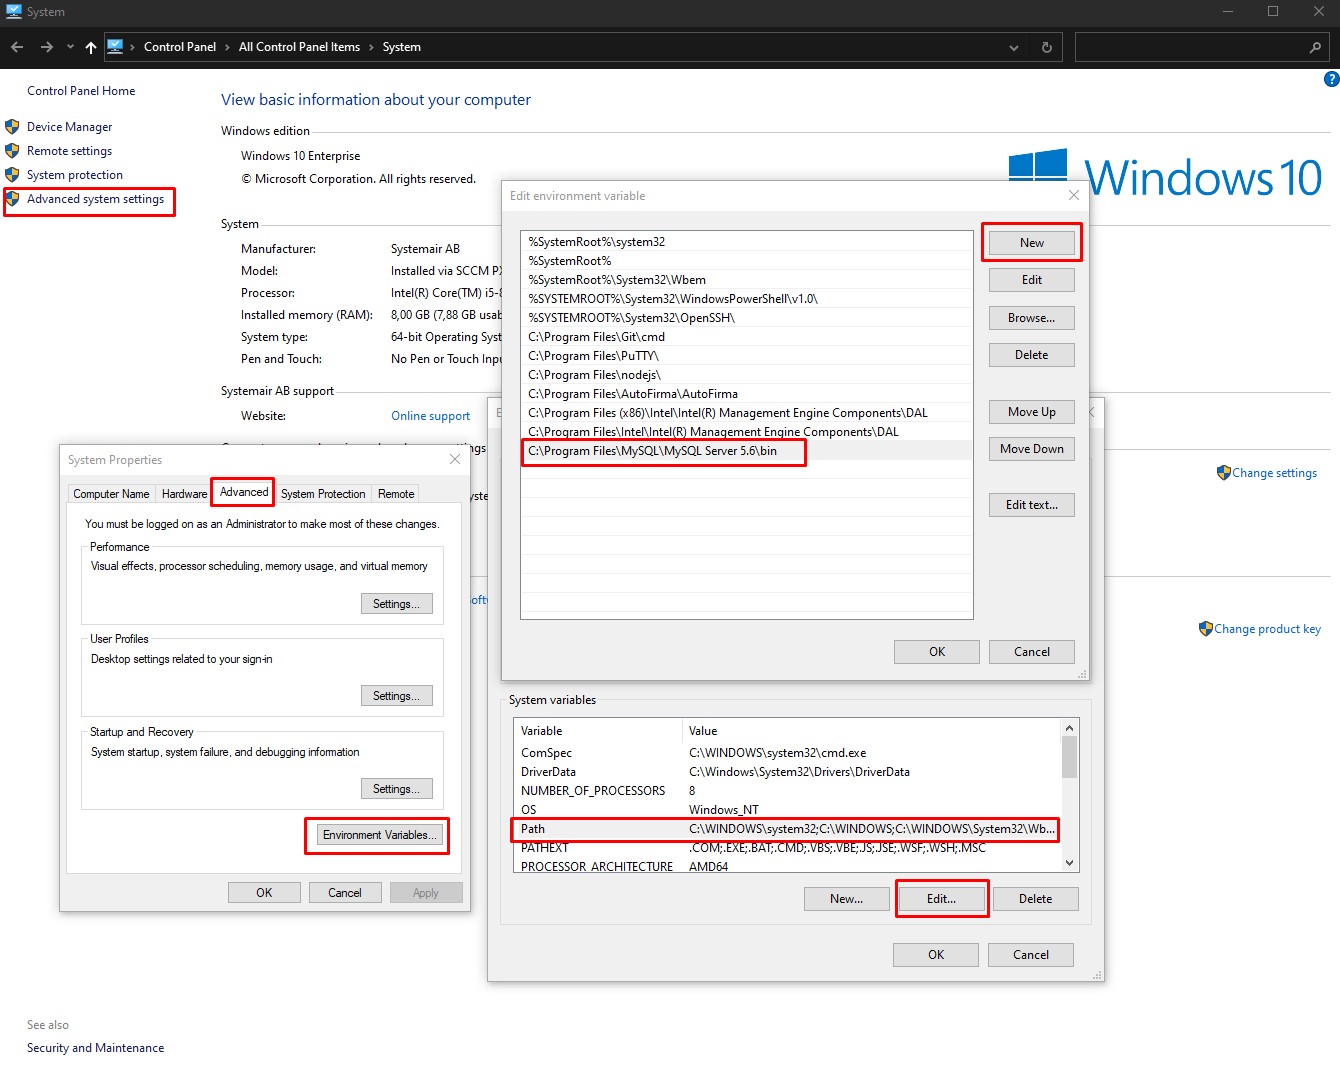Select the C:\Program Files\nodejs\ entry

tap(747, 375)
